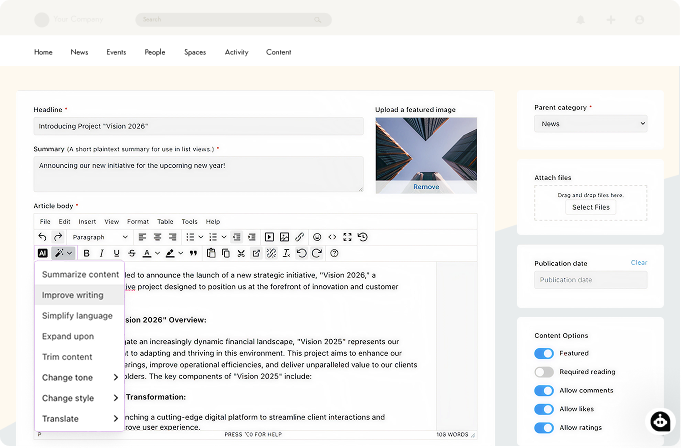Expand numbered list style arrow
681x448 pixels.
click(224, 237)
